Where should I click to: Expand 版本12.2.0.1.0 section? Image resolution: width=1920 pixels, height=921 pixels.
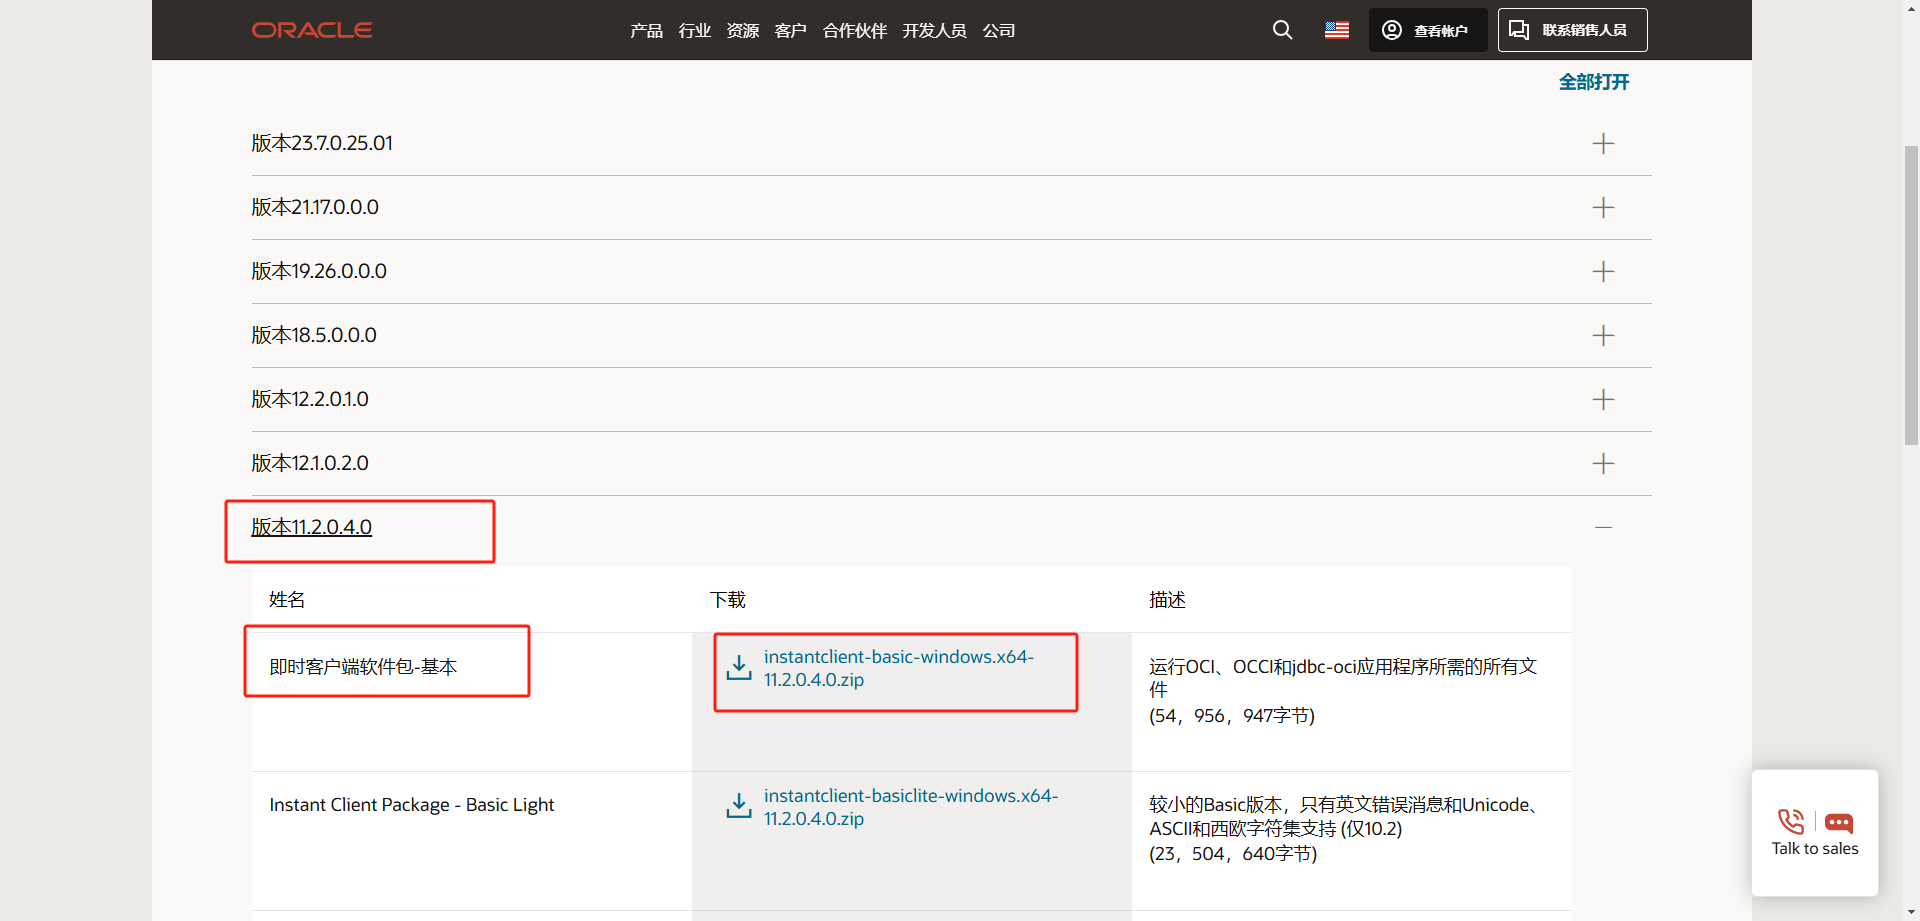(x=1603, y=399)
